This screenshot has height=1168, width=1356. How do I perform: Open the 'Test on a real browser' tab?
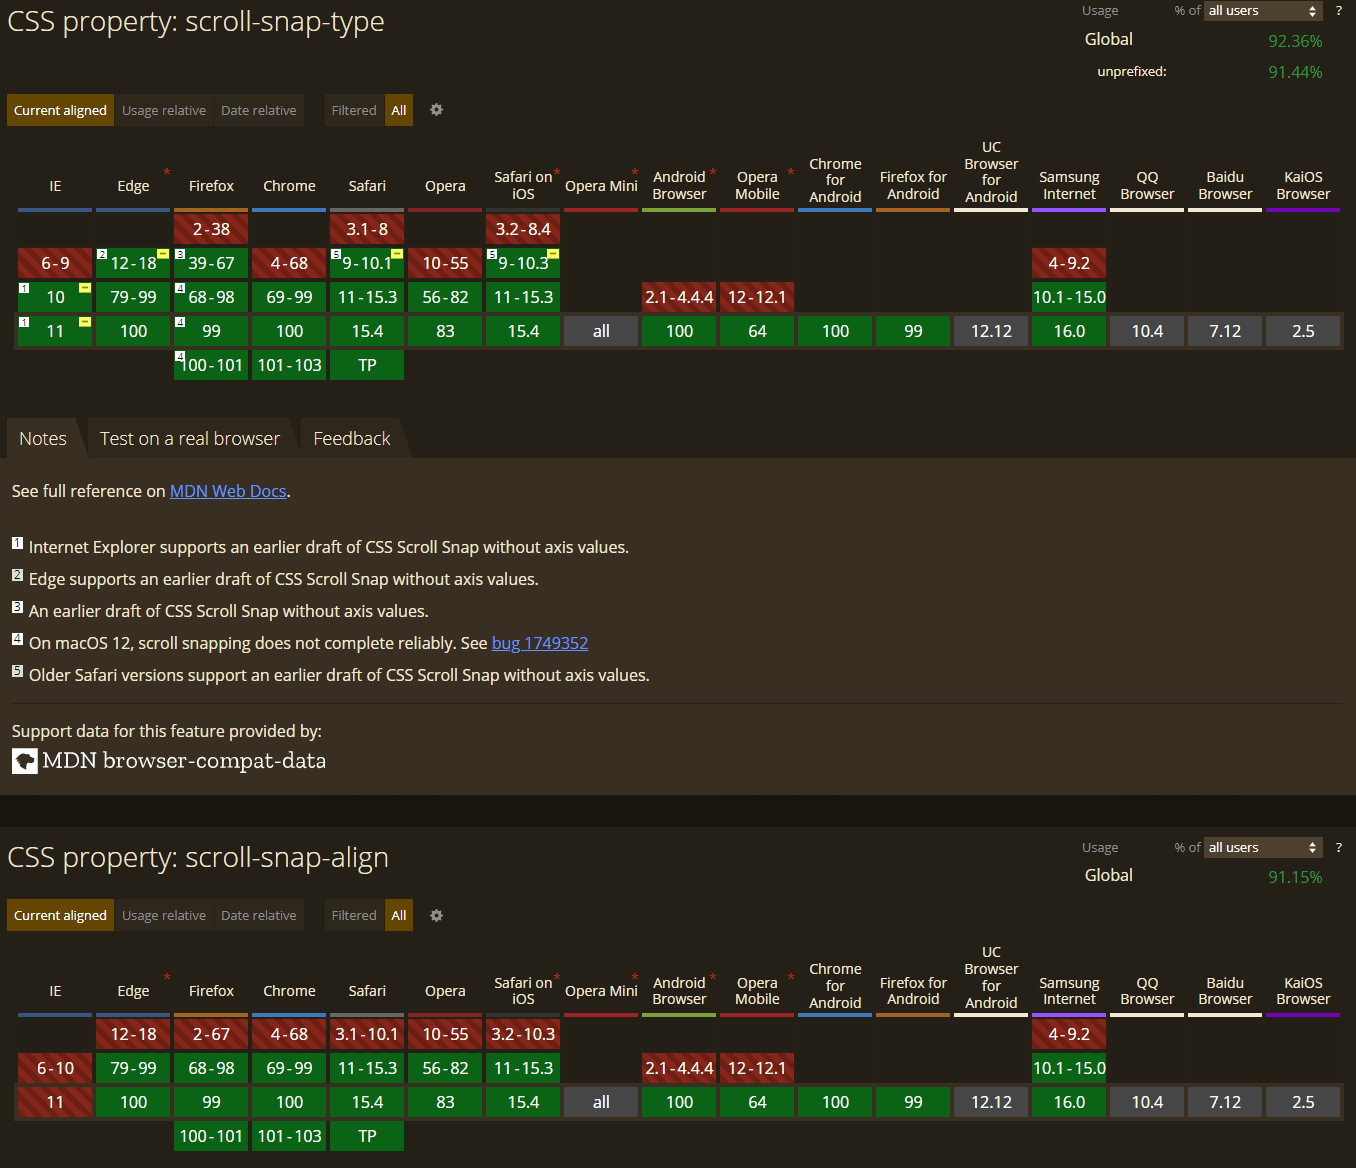tap(190, 438)
